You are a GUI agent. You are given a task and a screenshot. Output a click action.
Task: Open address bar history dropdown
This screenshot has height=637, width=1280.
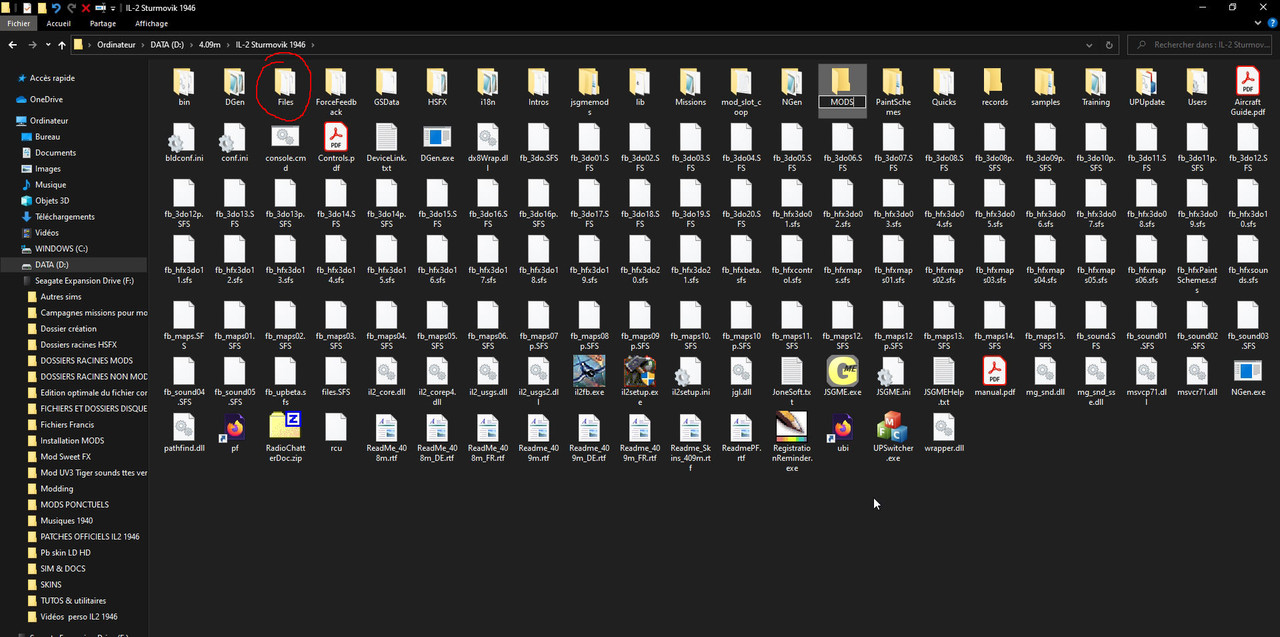[1091, 45]
